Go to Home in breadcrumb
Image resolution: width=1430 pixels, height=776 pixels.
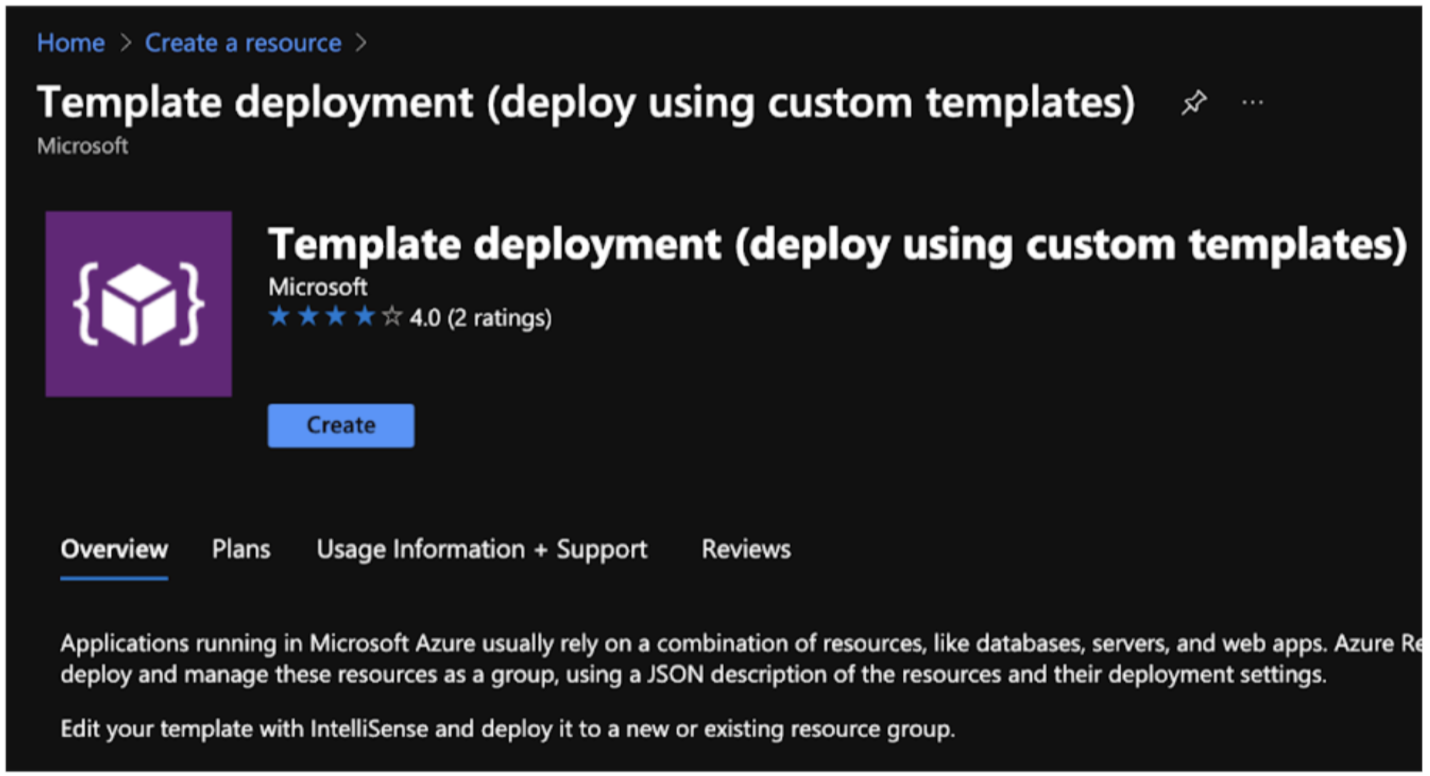pyautogui.click(x=71, y=43)
